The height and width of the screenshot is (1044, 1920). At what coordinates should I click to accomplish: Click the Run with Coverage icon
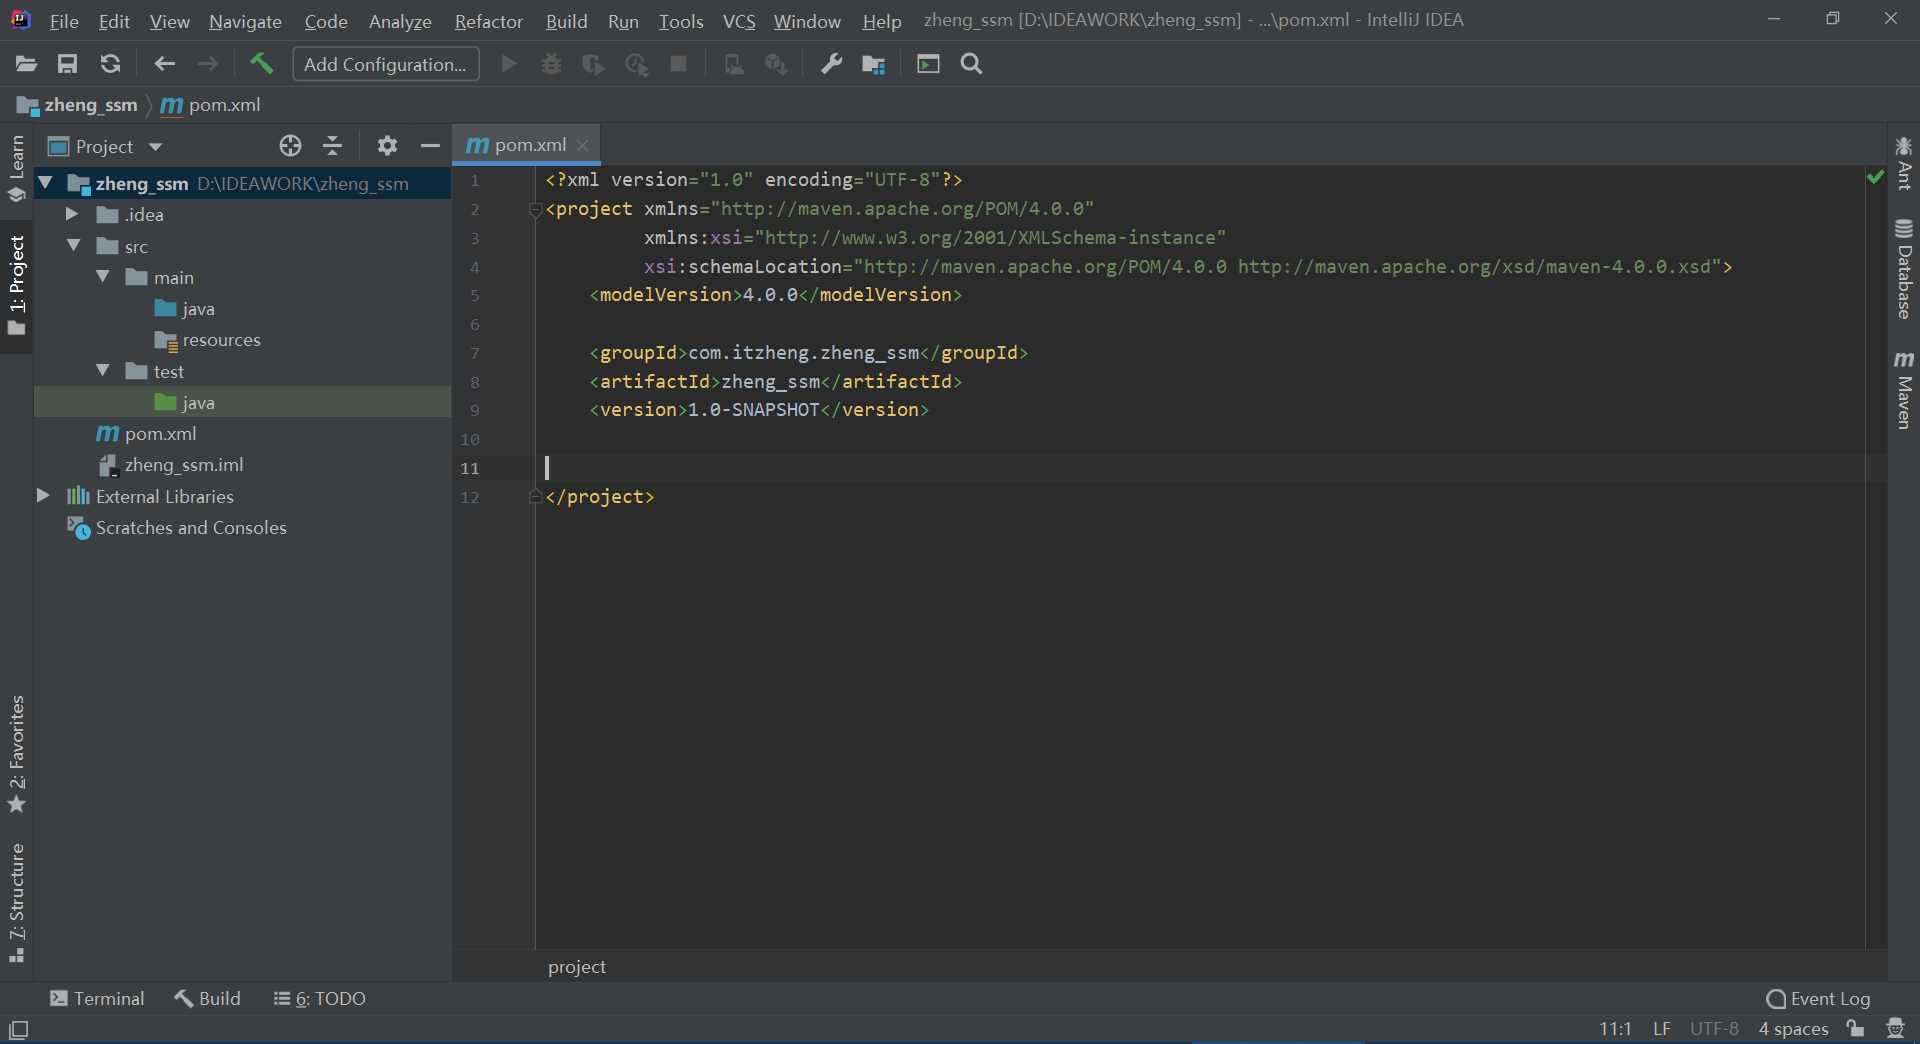[x=594, y=64]
